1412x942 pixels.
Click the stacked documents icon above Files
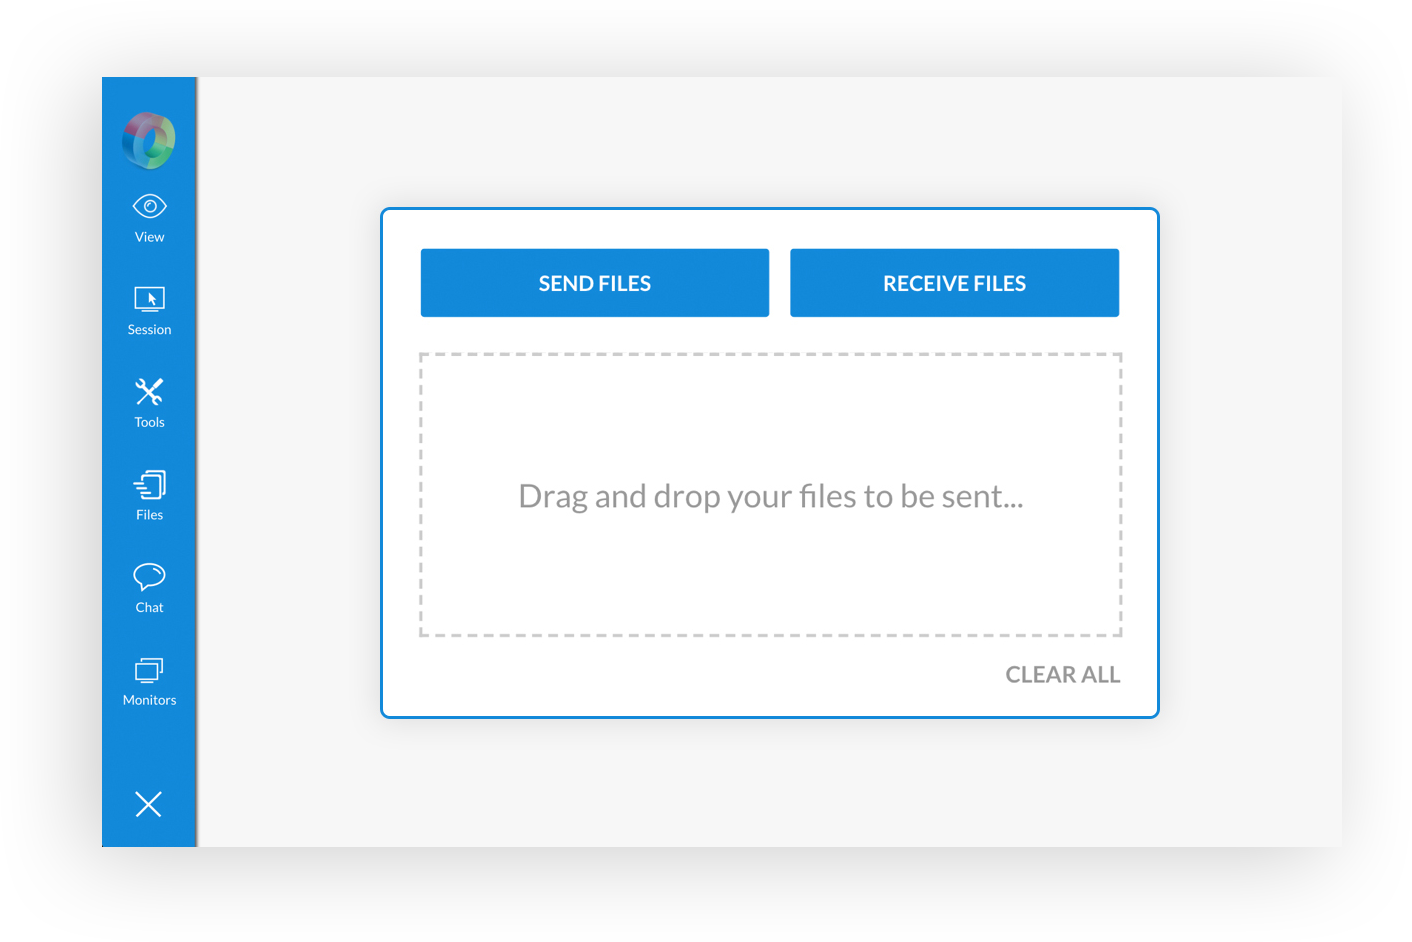pos(148,486)
